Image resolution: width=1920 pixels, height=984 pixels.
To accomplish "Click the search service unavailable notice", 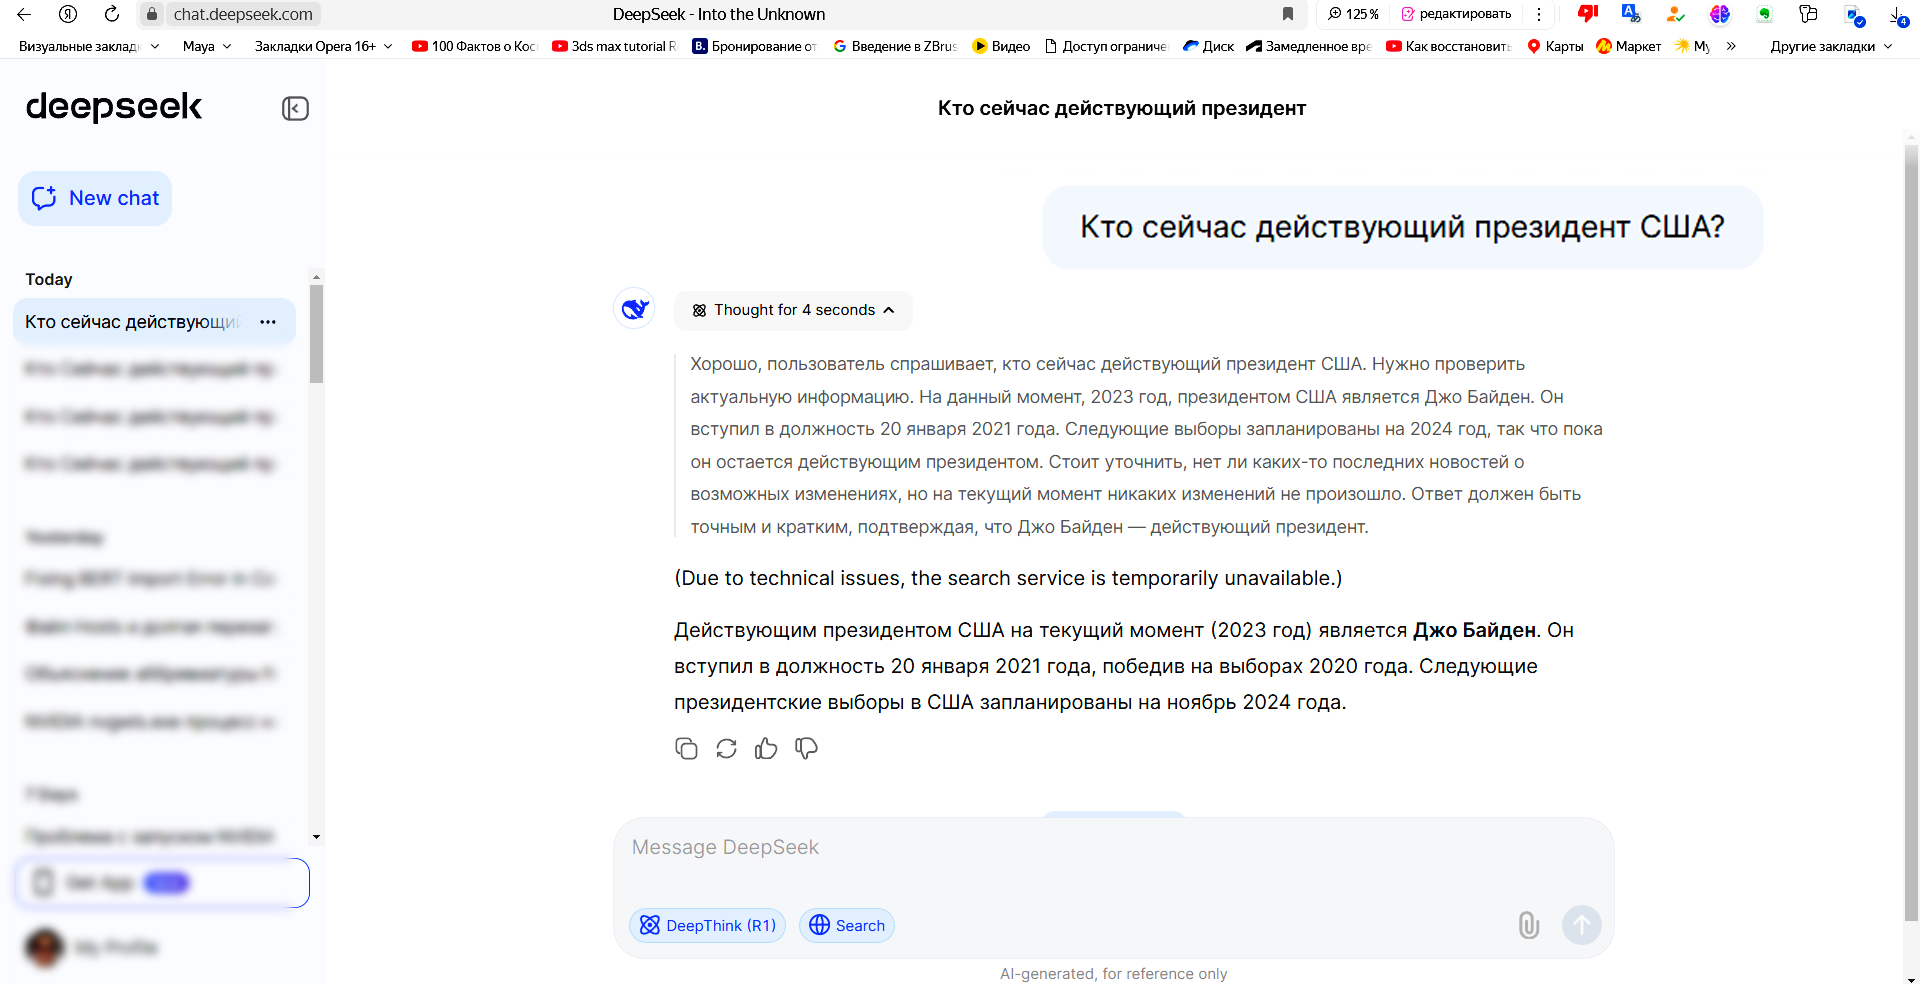I will (1008, 578).
